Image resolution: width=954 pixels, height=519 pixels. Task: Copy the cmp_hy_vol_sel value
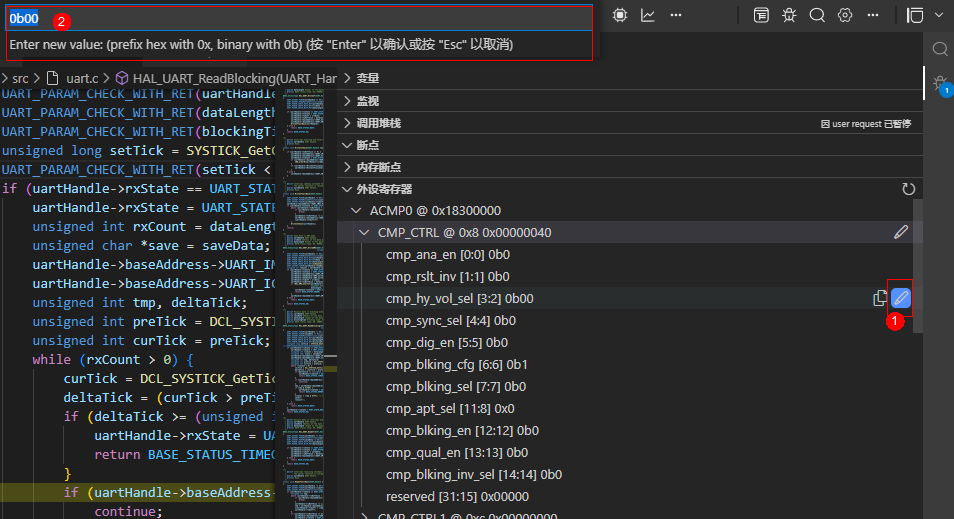pyautogui.click(x=880, y=298)
